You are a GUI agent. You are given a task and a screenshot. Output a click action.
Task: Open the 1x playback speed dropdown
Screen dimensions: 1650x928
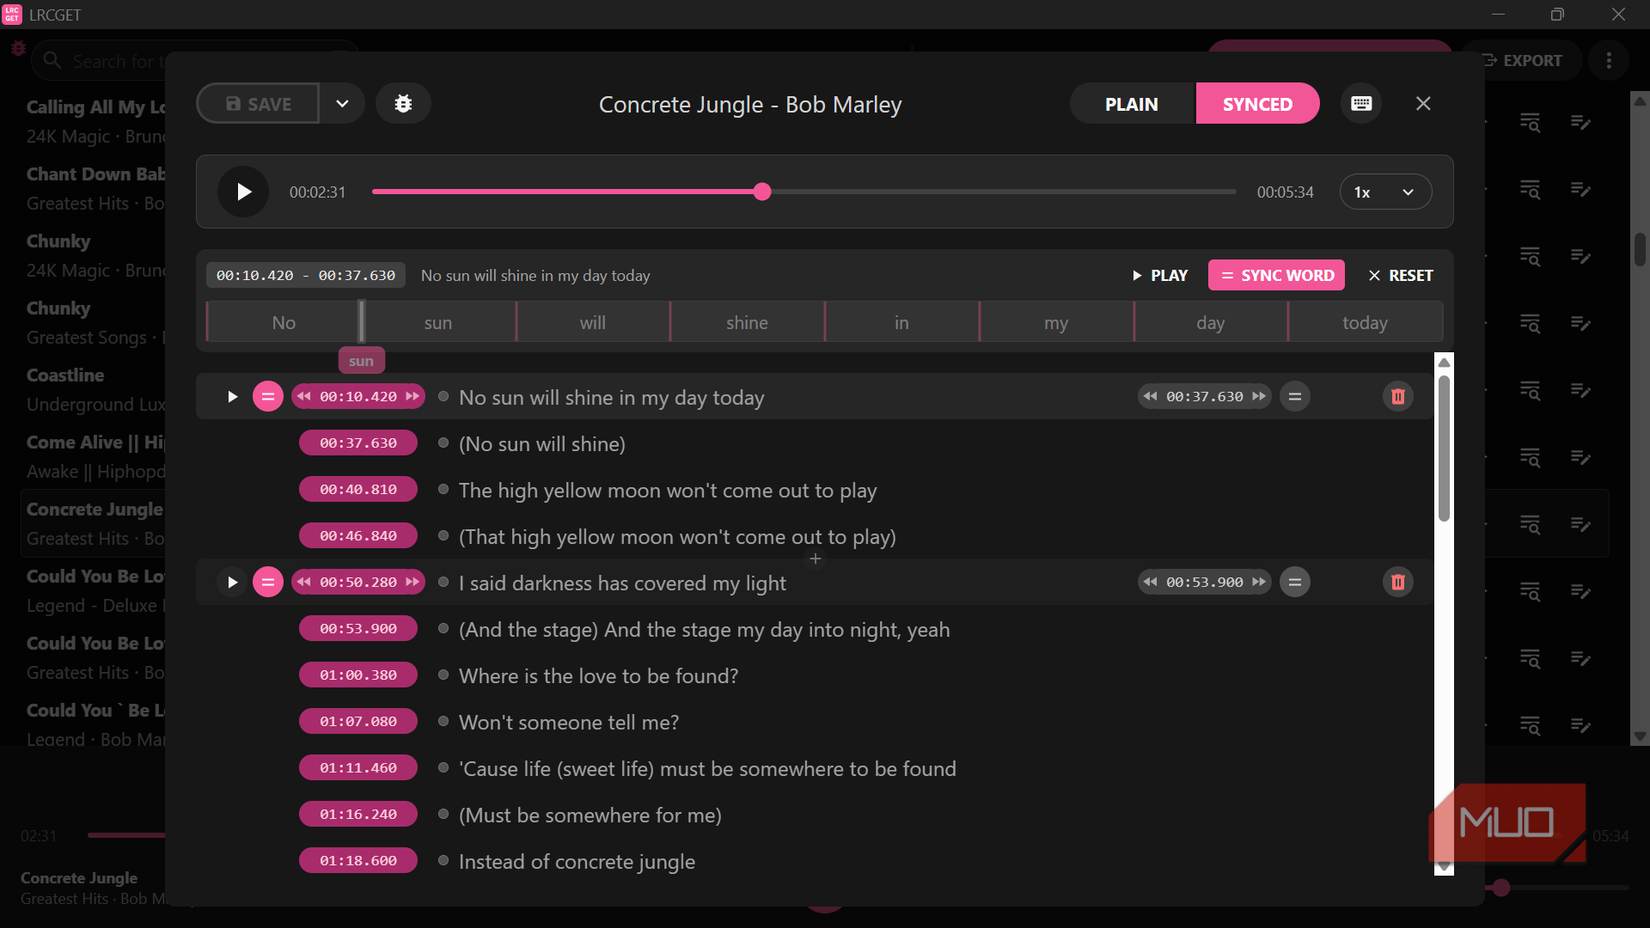tap(1385, 192)
